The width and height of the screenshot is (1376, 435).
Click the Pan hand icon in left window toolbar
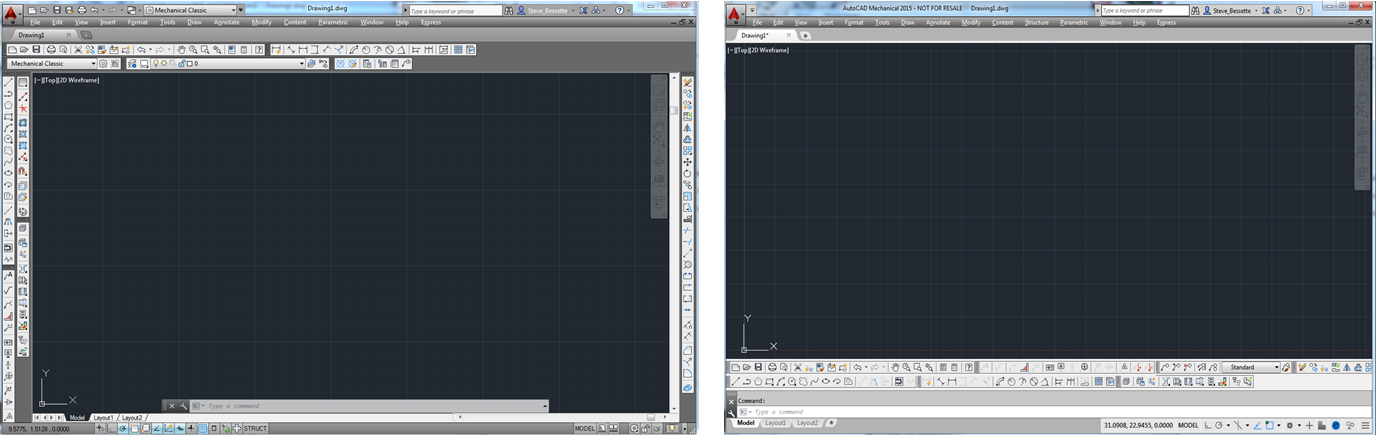point(181,50)
